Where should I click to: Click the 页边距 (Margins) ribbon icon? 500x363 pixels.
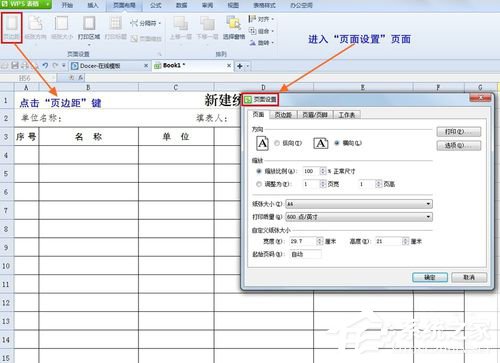[x=12, y=27]
